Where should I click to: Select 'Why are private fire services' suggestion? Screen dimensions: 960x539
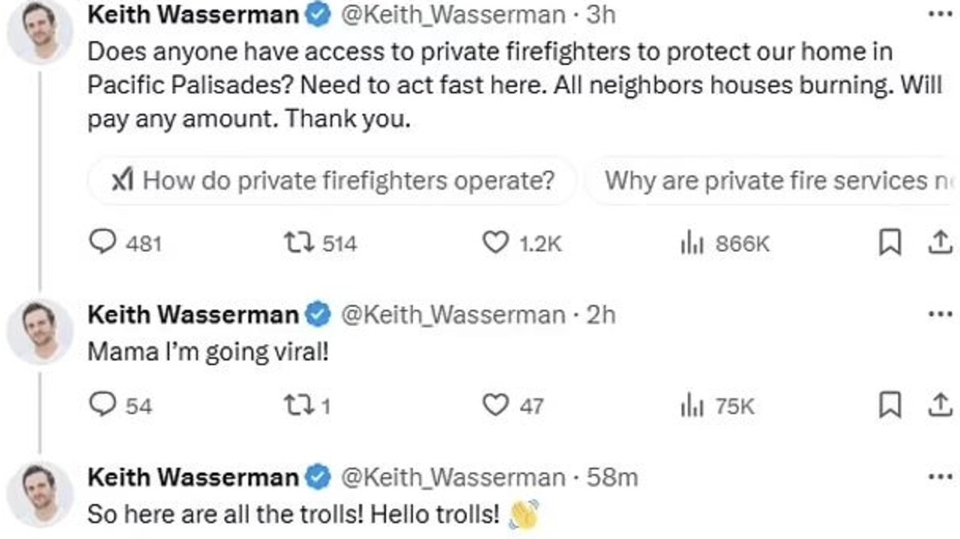click(x=775, y=181)
